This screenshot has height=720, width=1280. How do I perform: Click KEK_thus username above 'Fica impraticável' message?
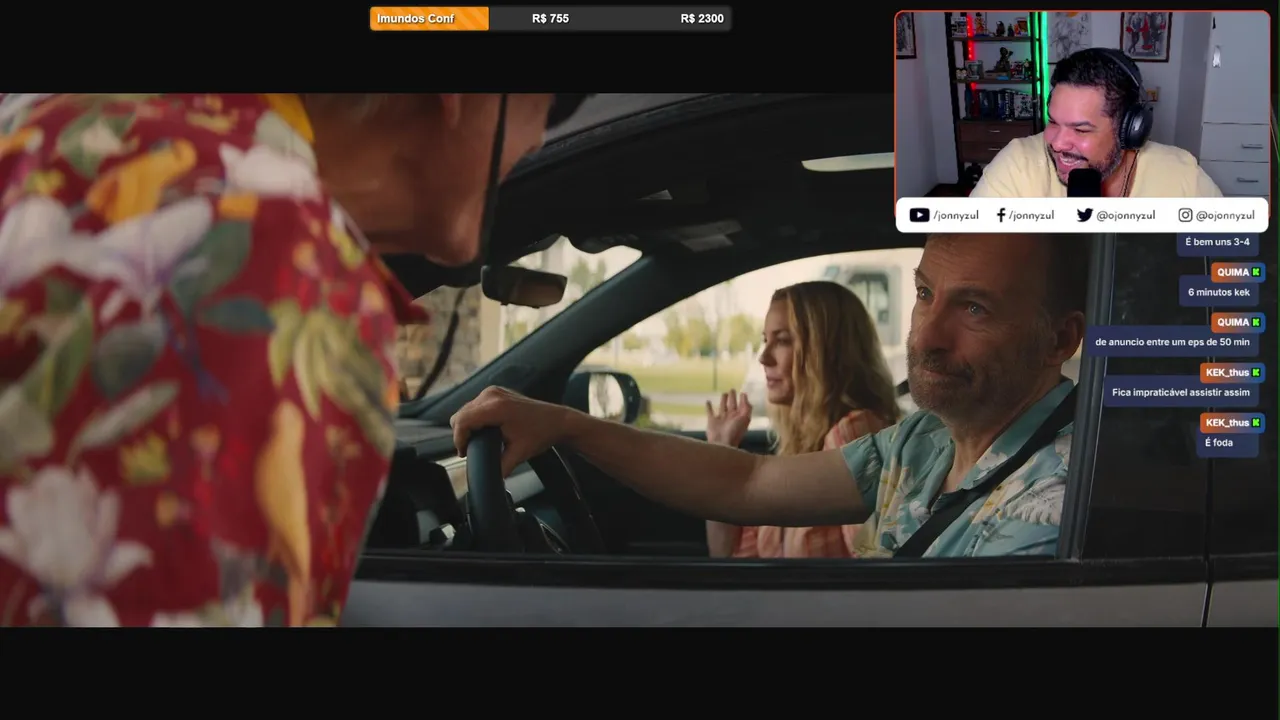[1227, 372]
